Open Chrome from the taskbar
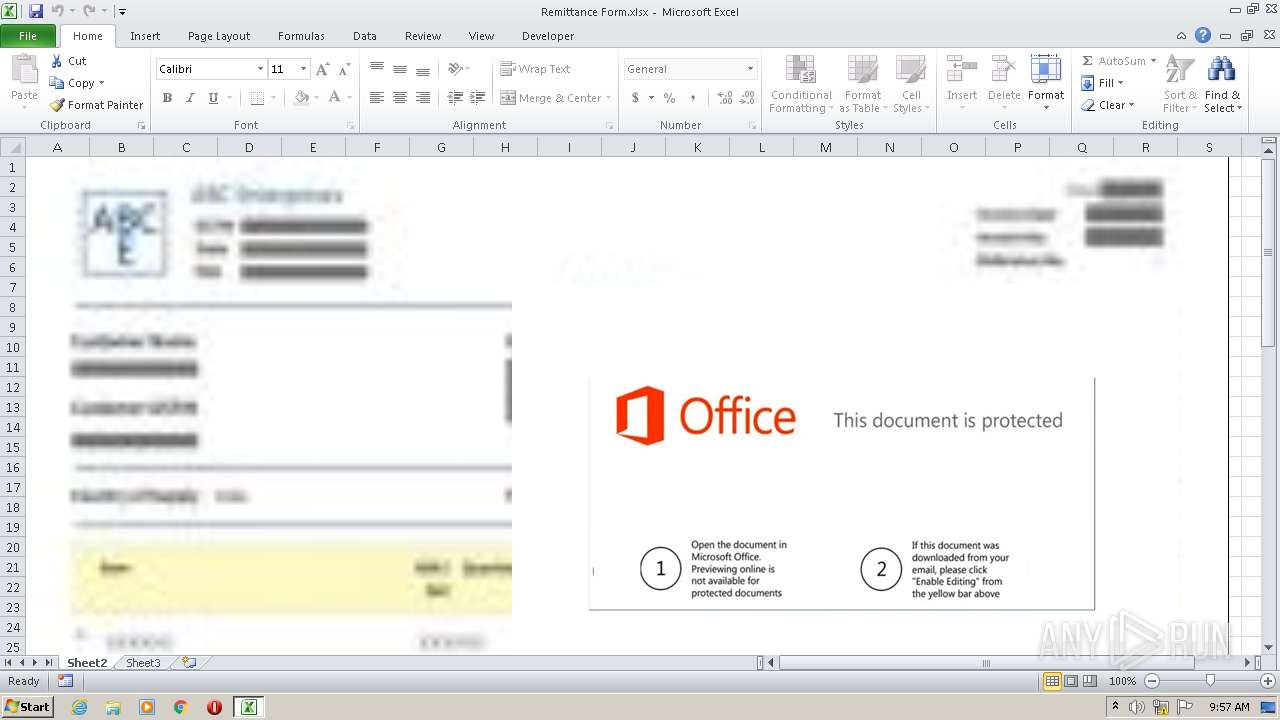Image resolution: width=1280 pixels, height=720 pixels. click(181, 707)
